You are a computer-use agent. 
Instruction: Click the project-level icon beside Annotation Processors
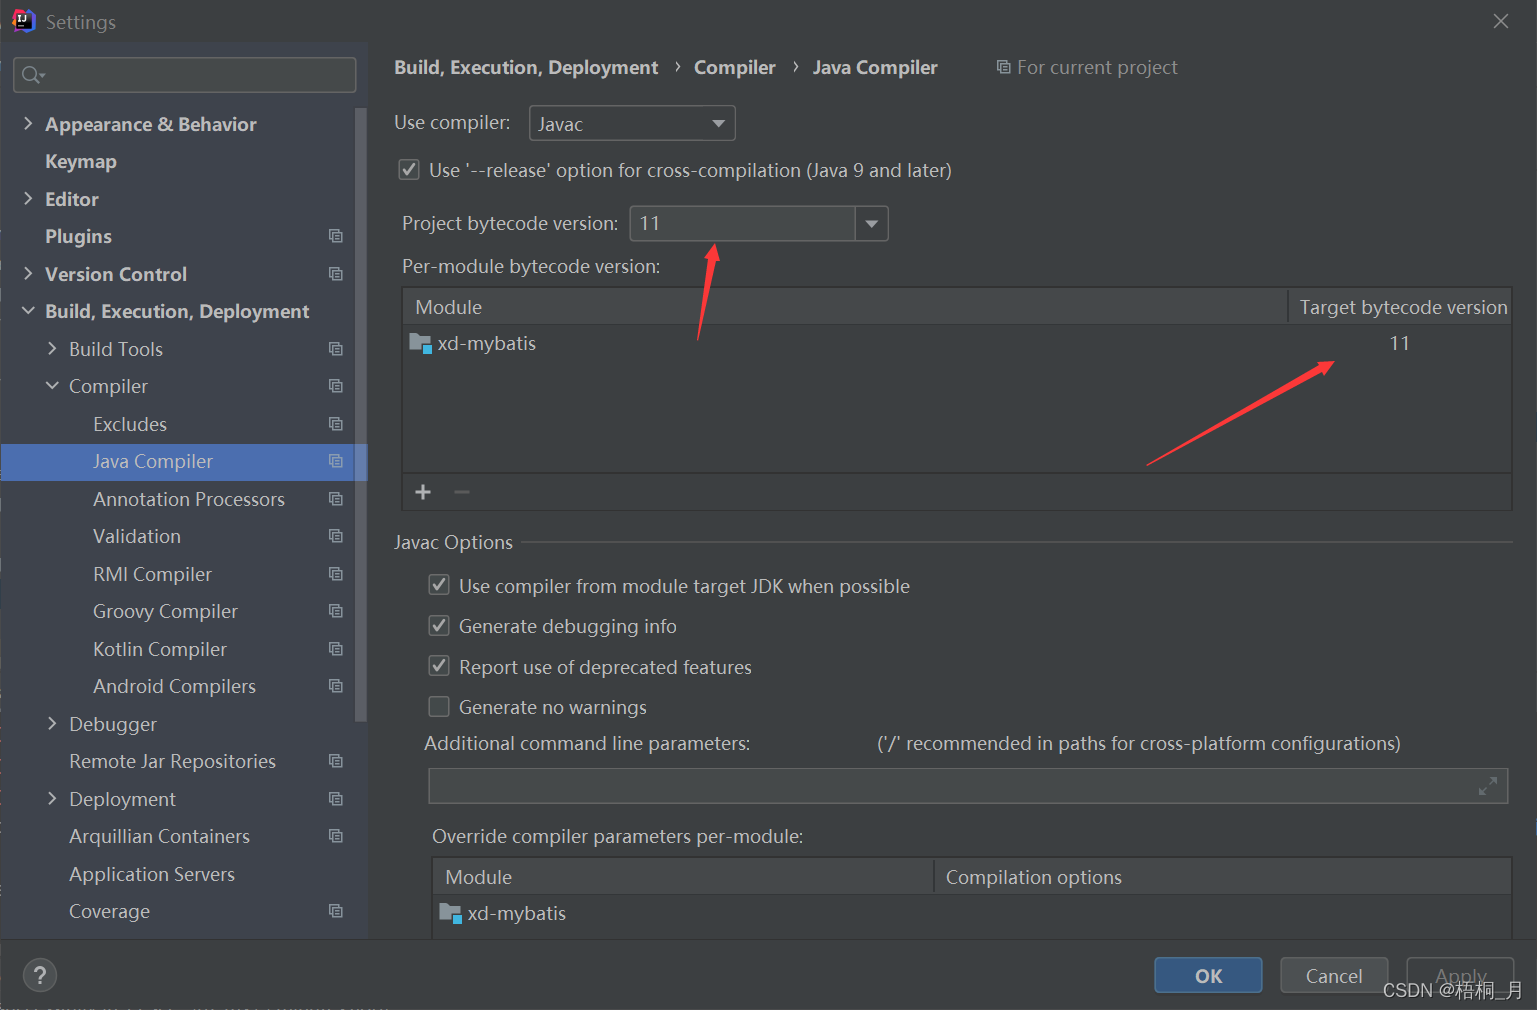tap(336, 499)
